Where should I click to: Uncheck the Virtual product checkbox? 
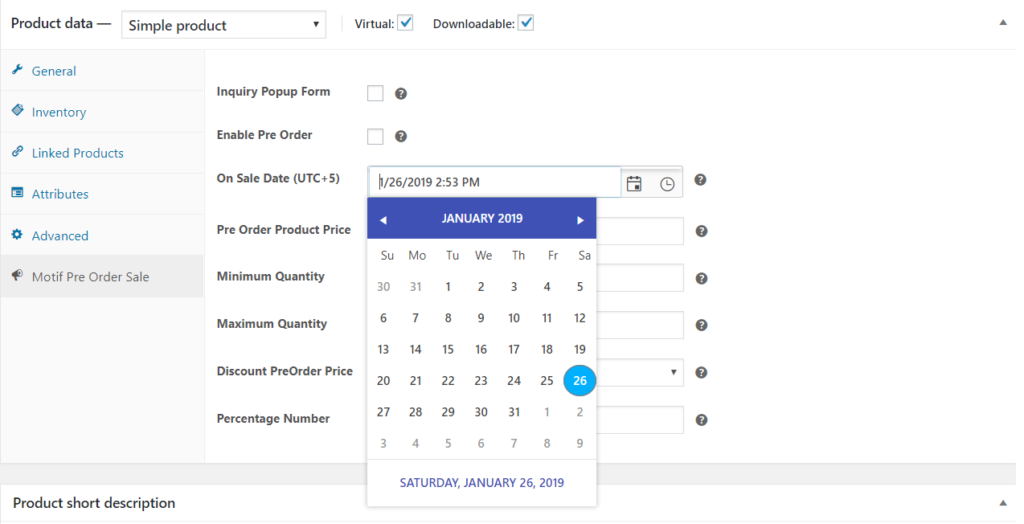405,23
